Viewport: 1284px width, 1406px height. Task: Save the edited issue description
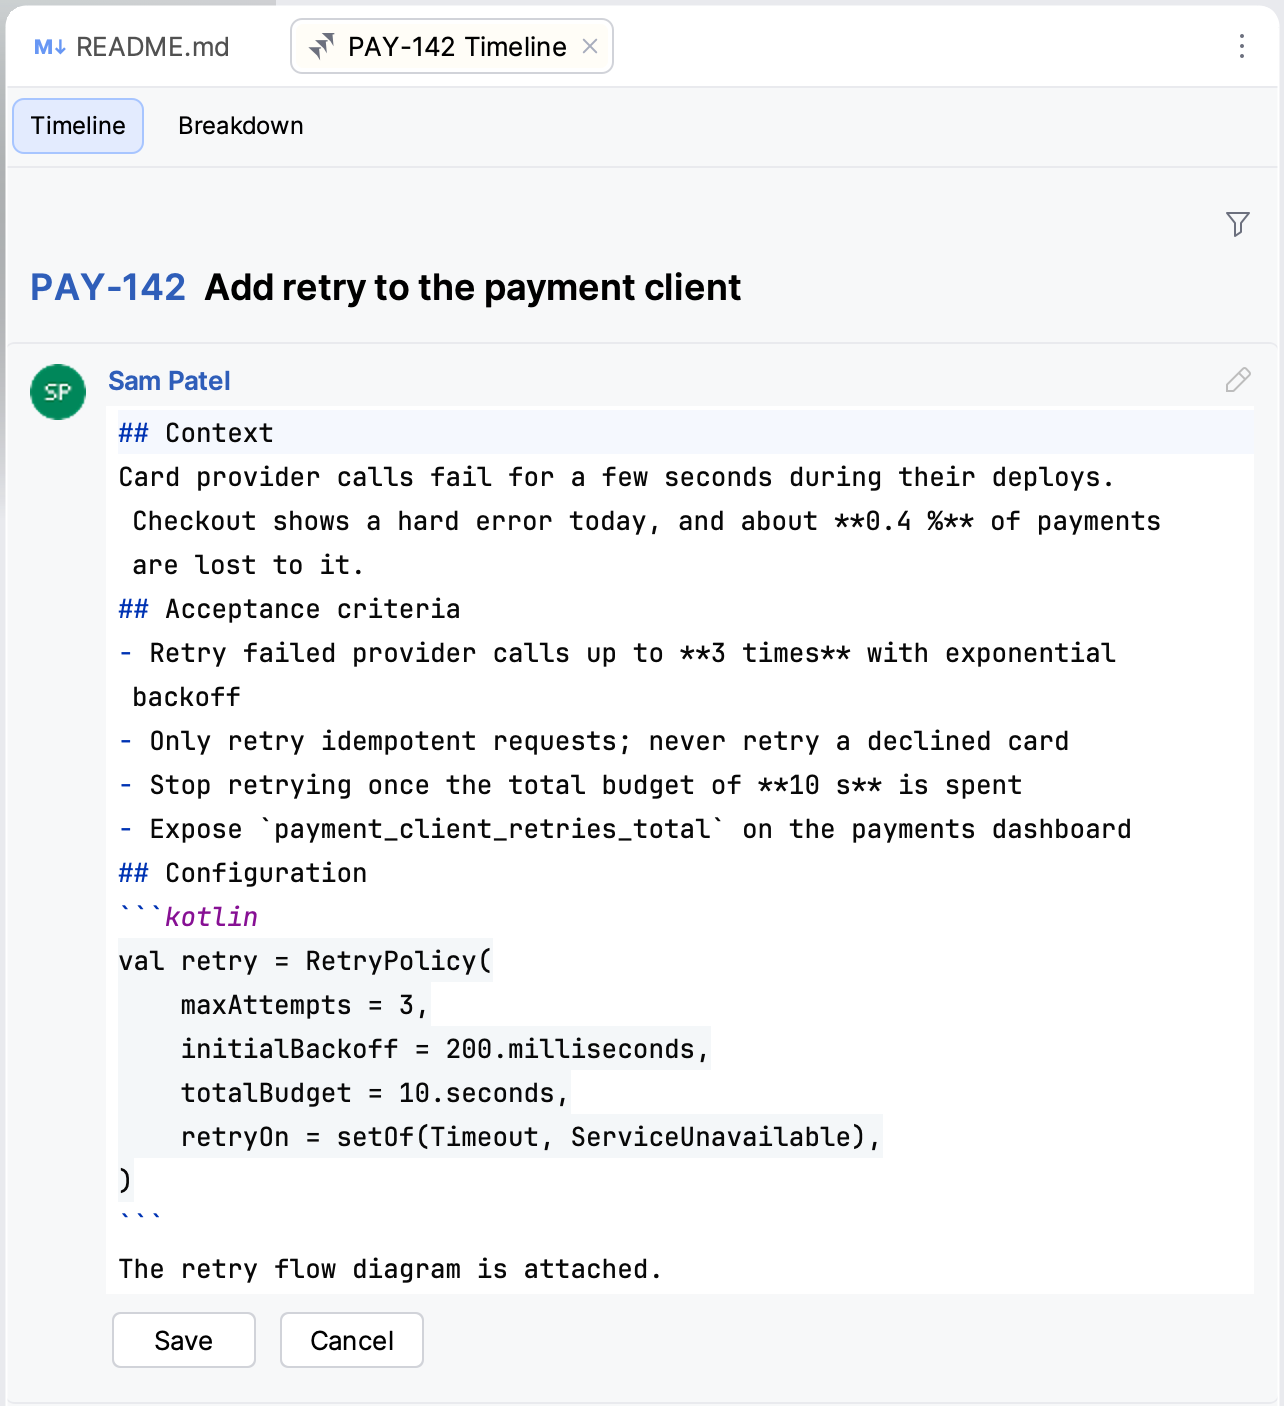tap(184, 1340)
